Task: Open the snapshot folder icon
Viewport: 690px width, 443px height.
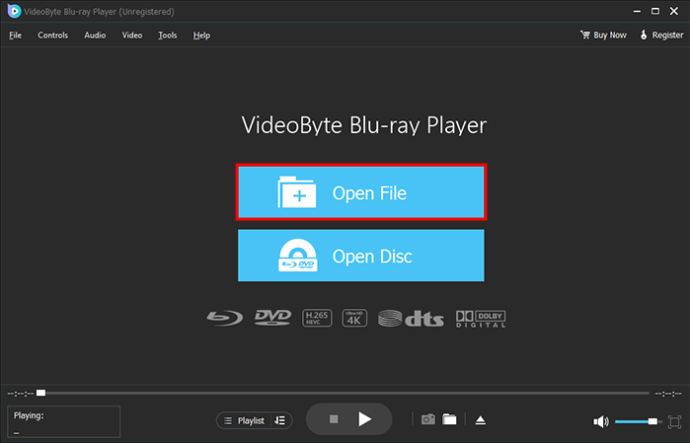Action: tap(449, 419)
